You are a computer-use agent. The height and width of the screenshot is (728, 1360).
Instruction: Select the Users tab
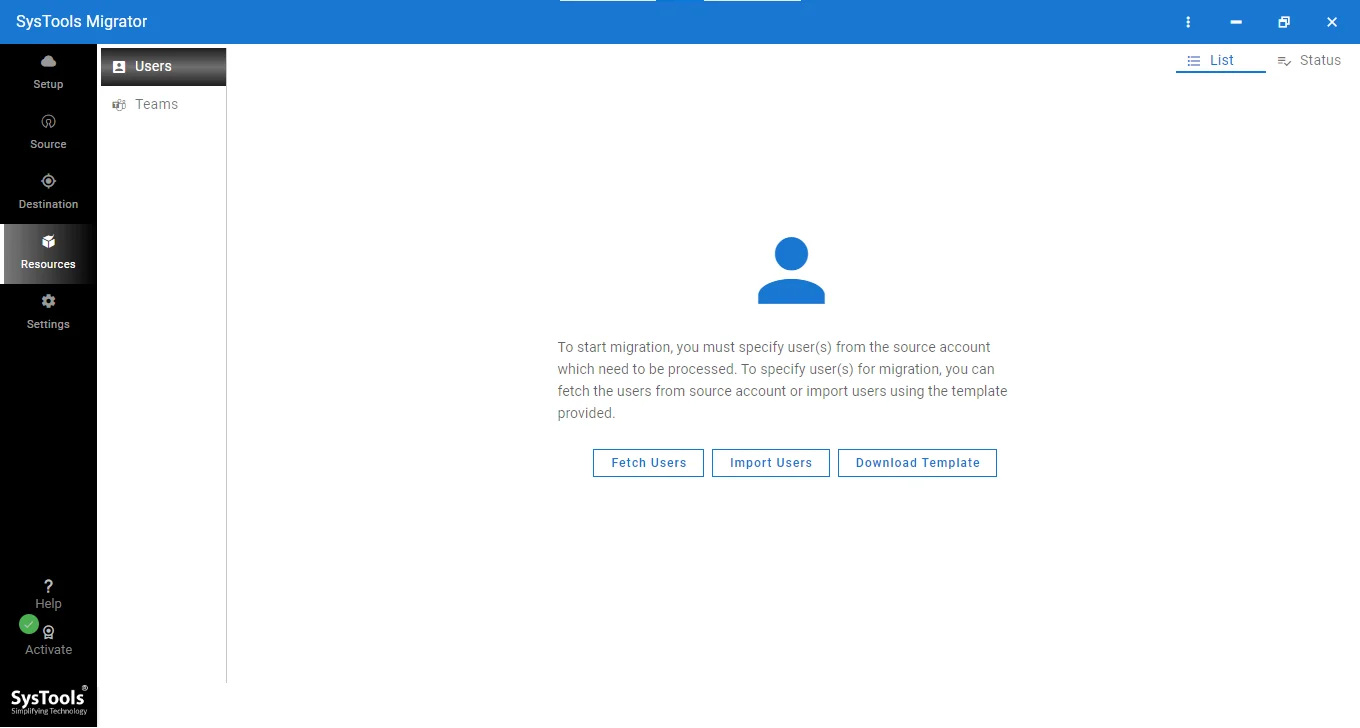163,67
